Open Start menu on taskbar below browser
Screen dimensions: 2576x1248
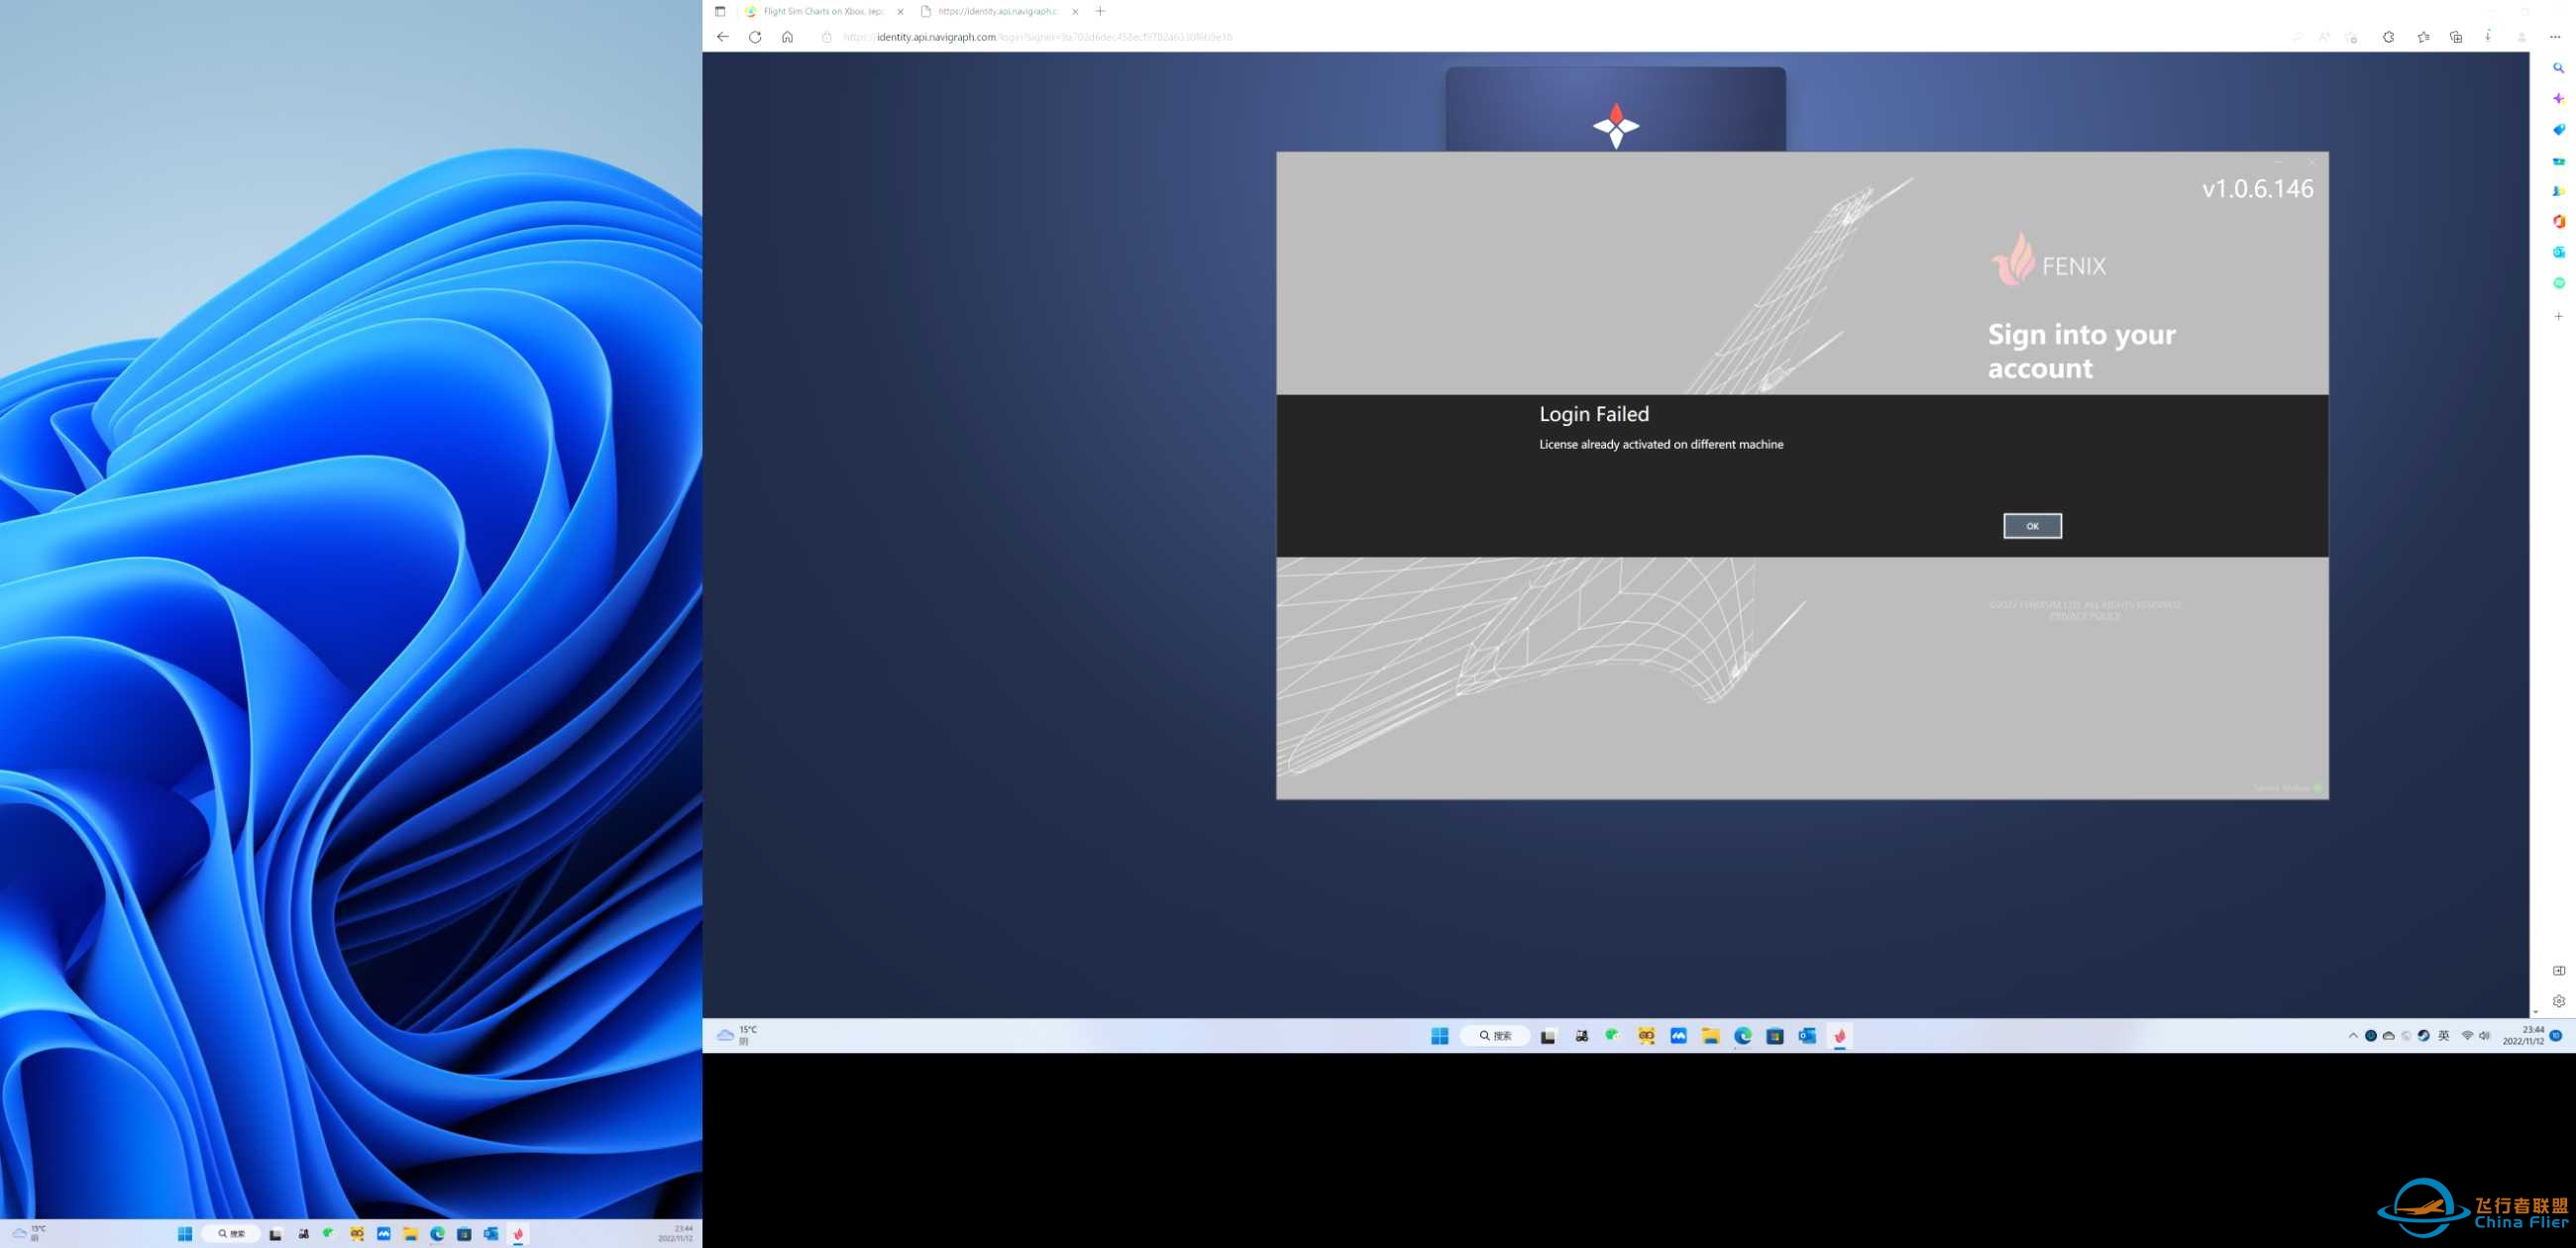coord(1440,1036)
